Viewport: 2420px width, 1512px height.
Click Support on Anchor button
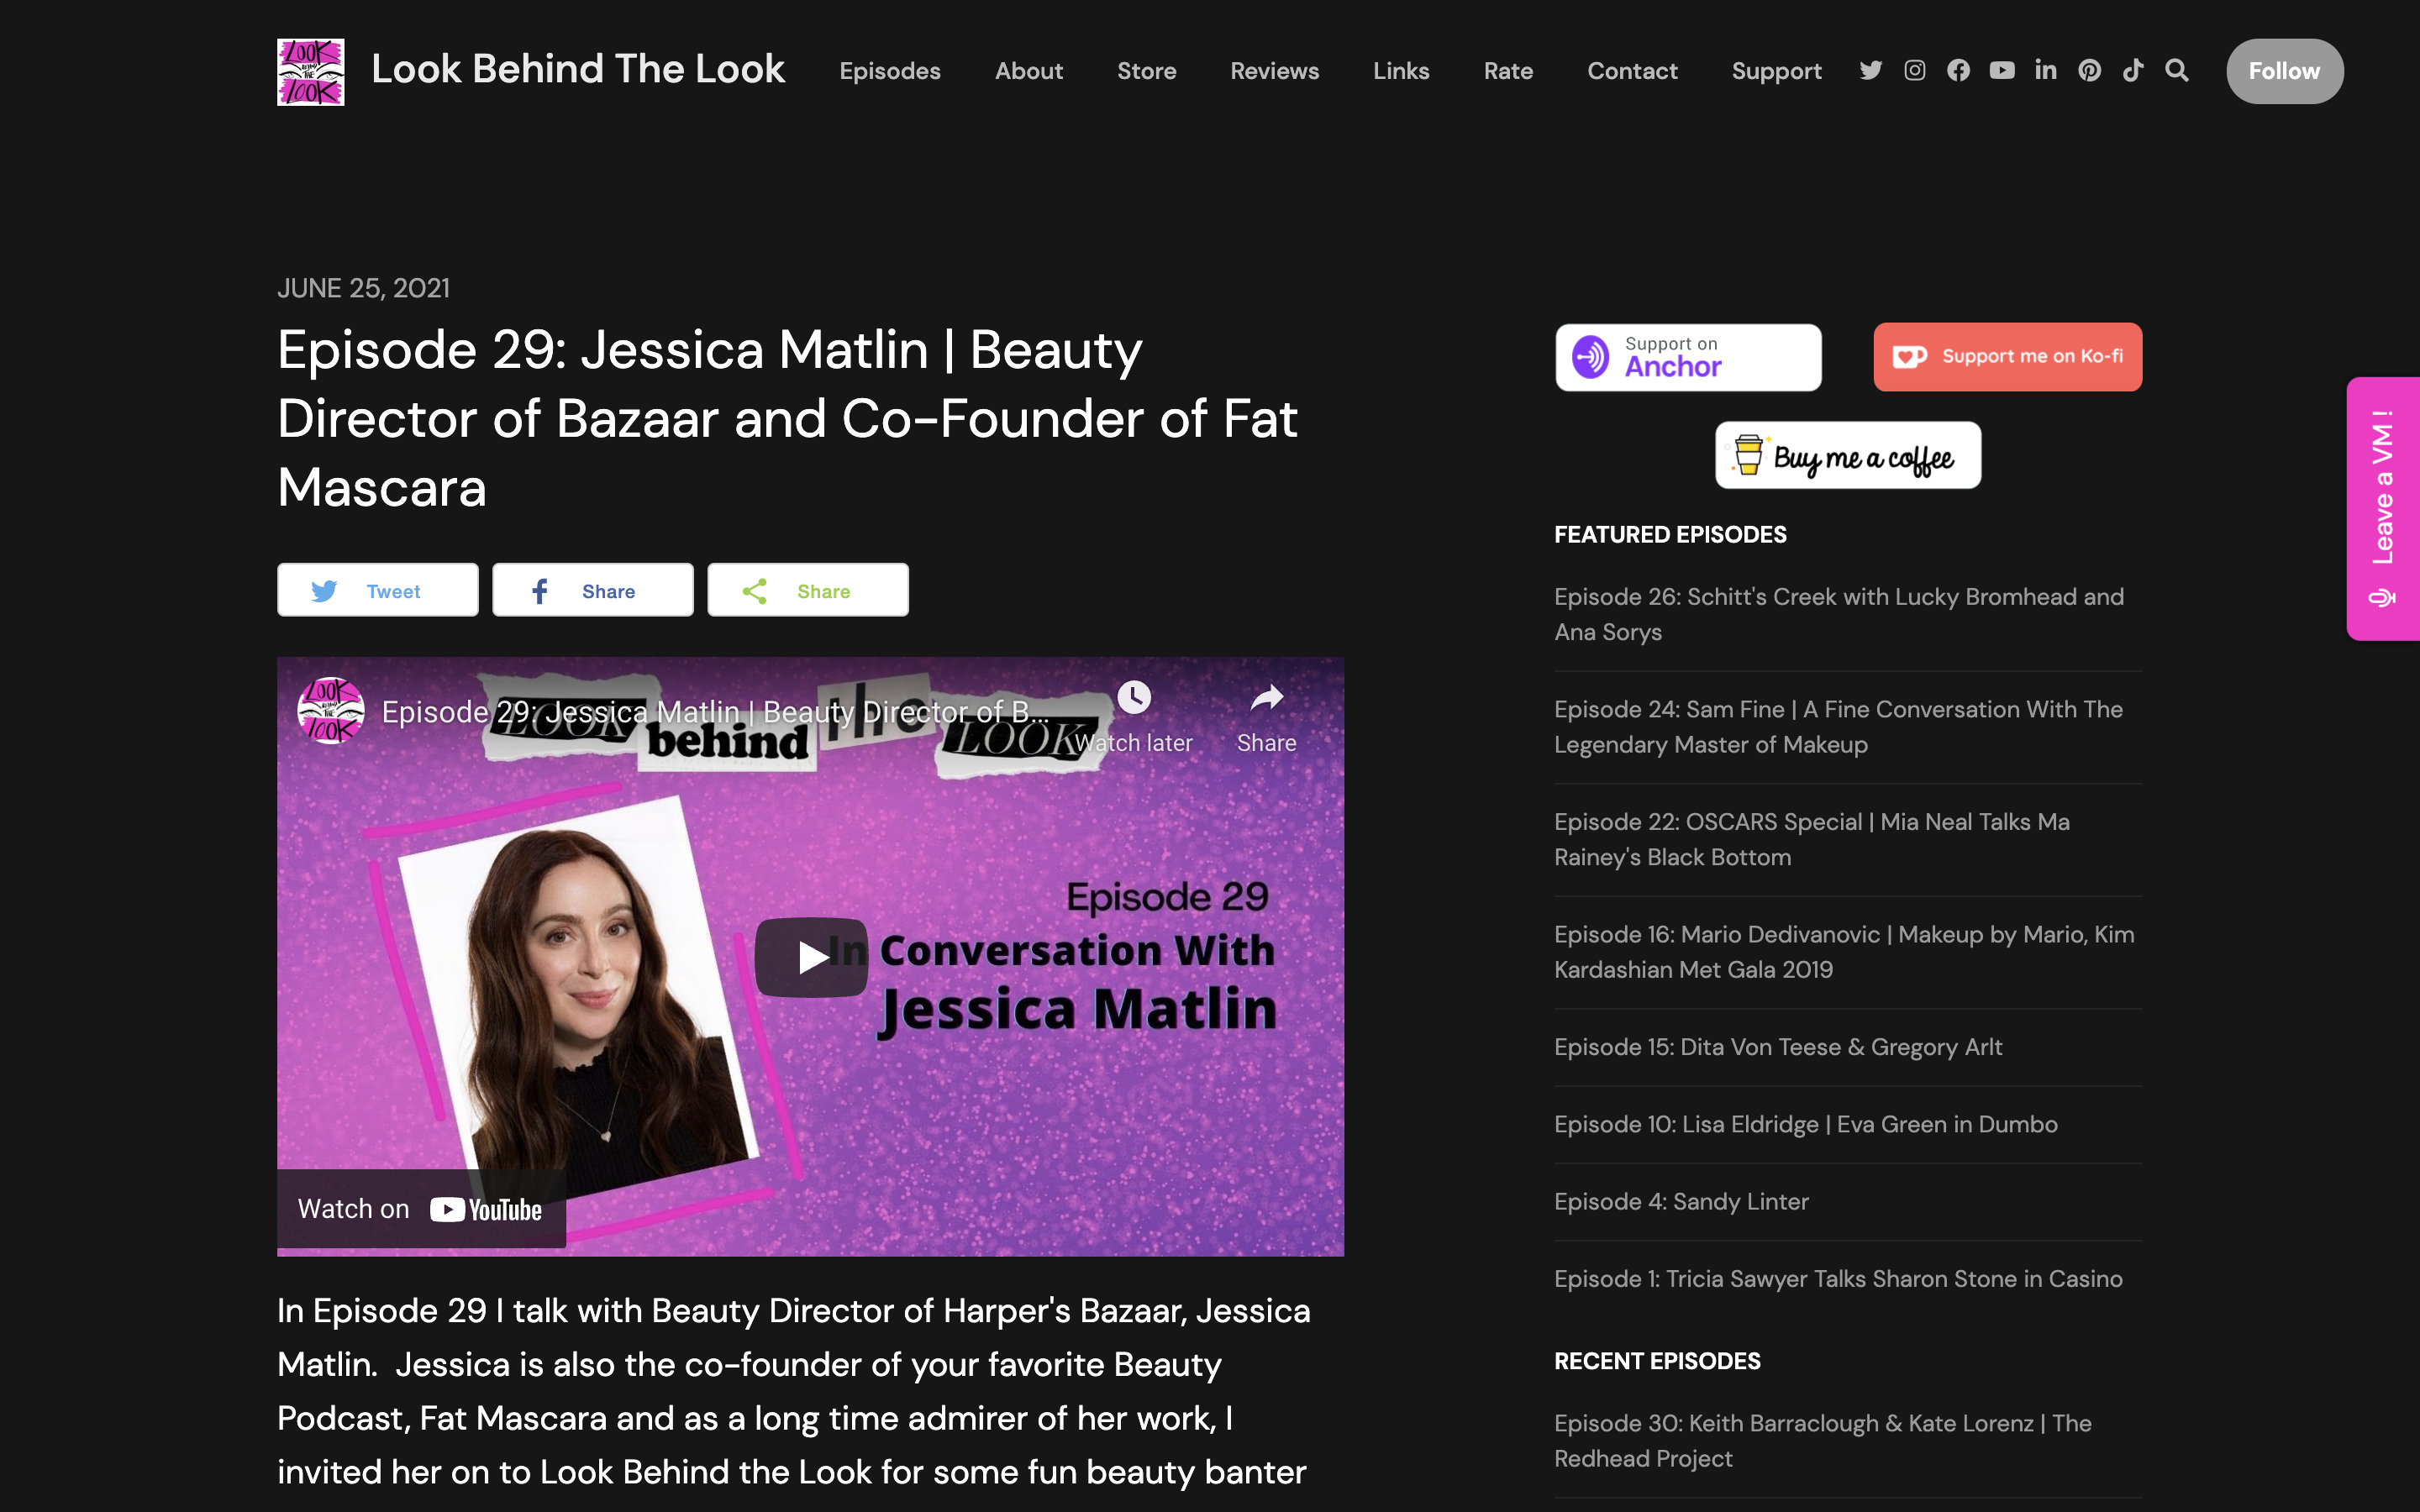click(x=1688, y=357)
